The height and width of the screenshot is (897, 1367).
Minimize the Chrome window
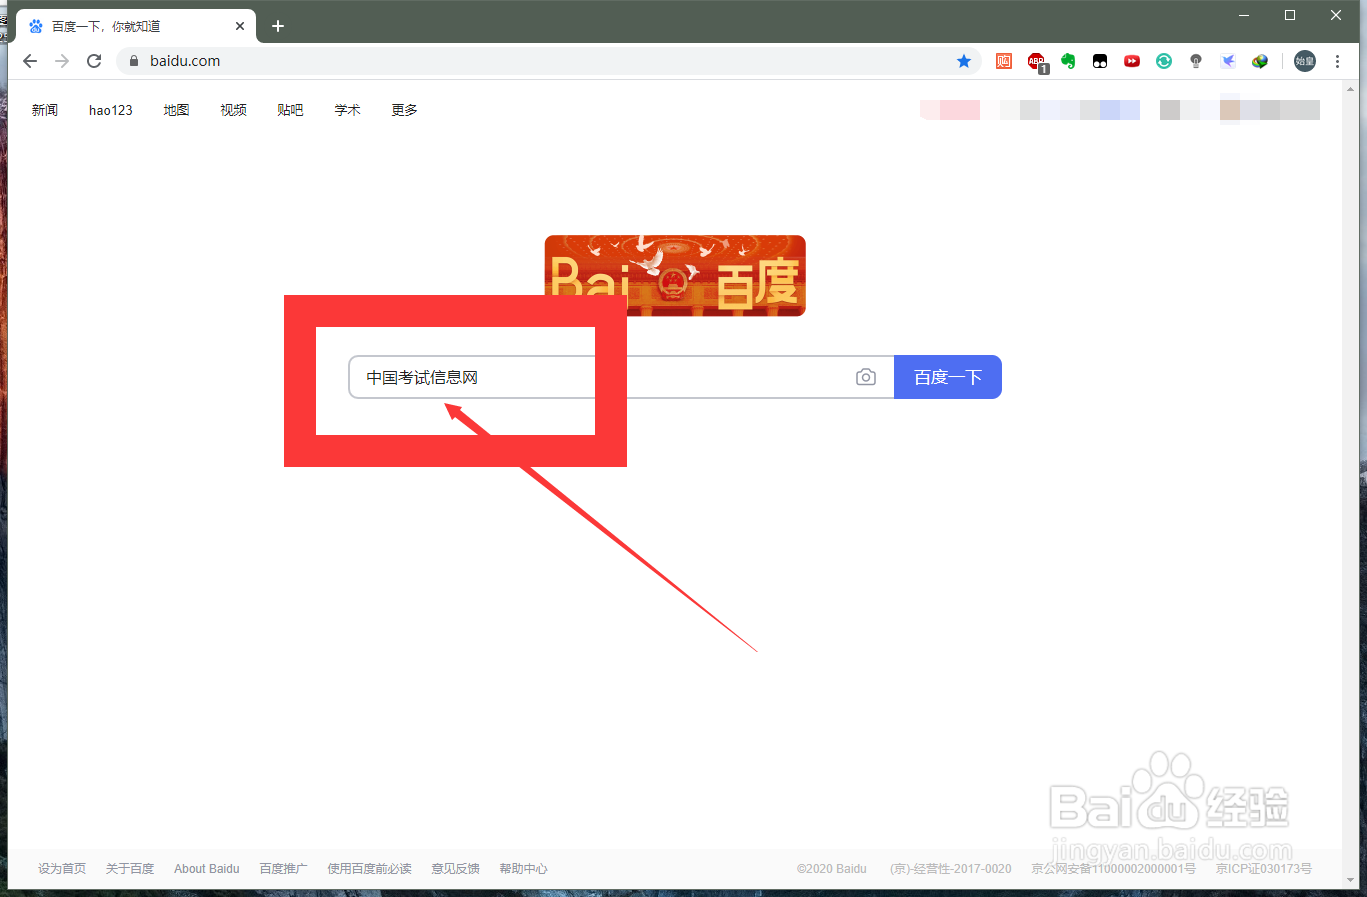[x=1244, y=15]
